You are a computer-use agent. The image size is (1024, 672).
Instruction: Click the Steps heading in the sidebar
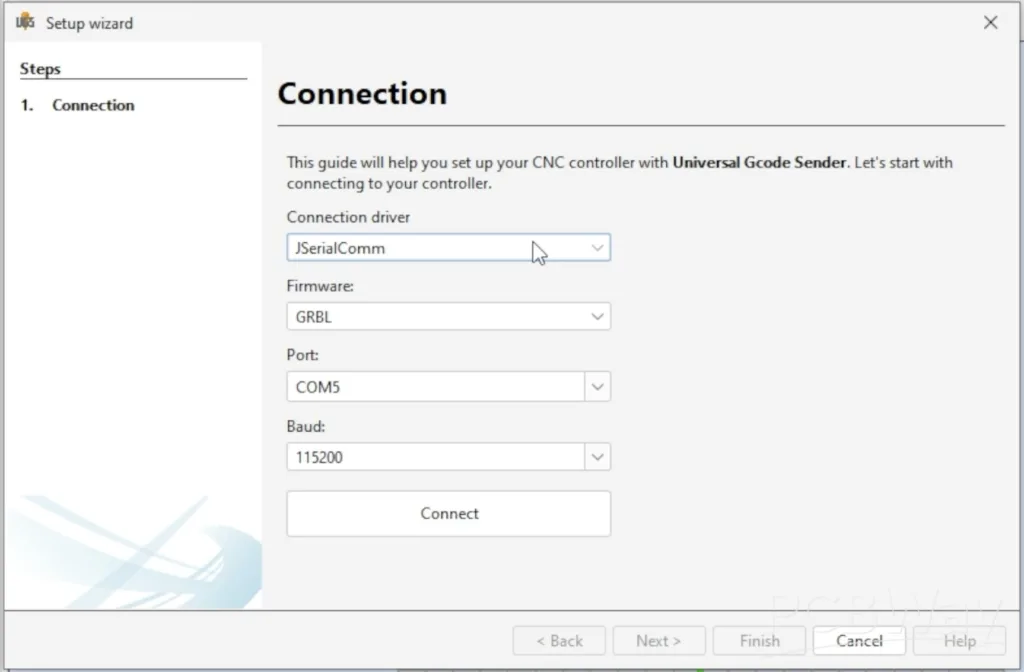pos(40,69)
